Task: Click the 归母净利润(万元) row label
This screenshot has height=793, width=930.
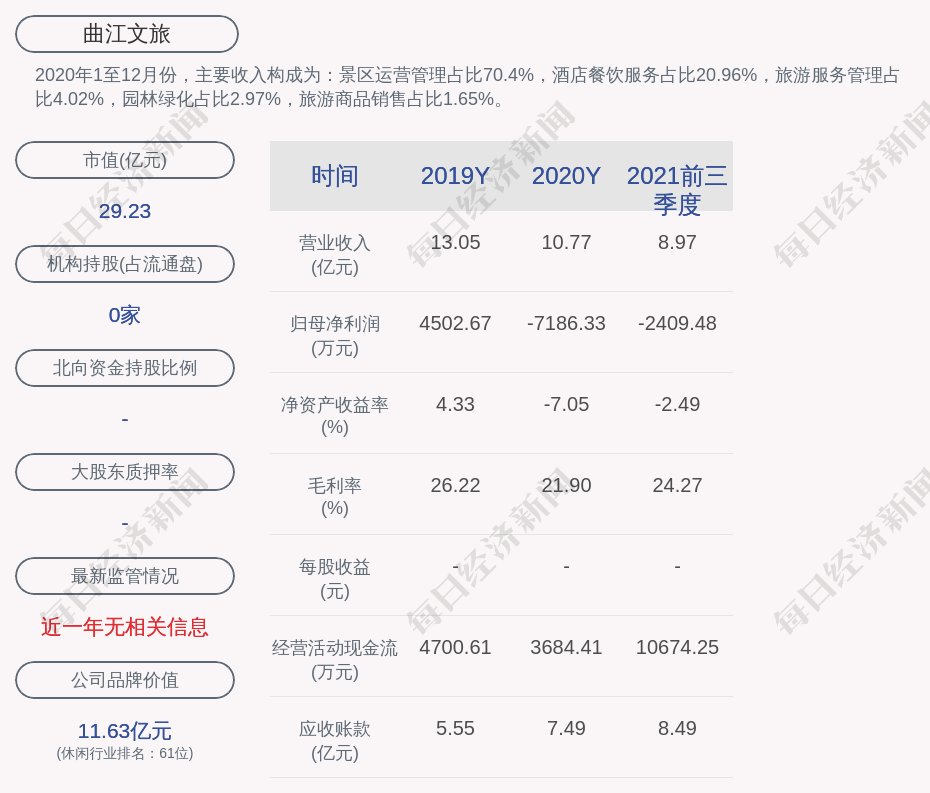Action: click(335, 336)
